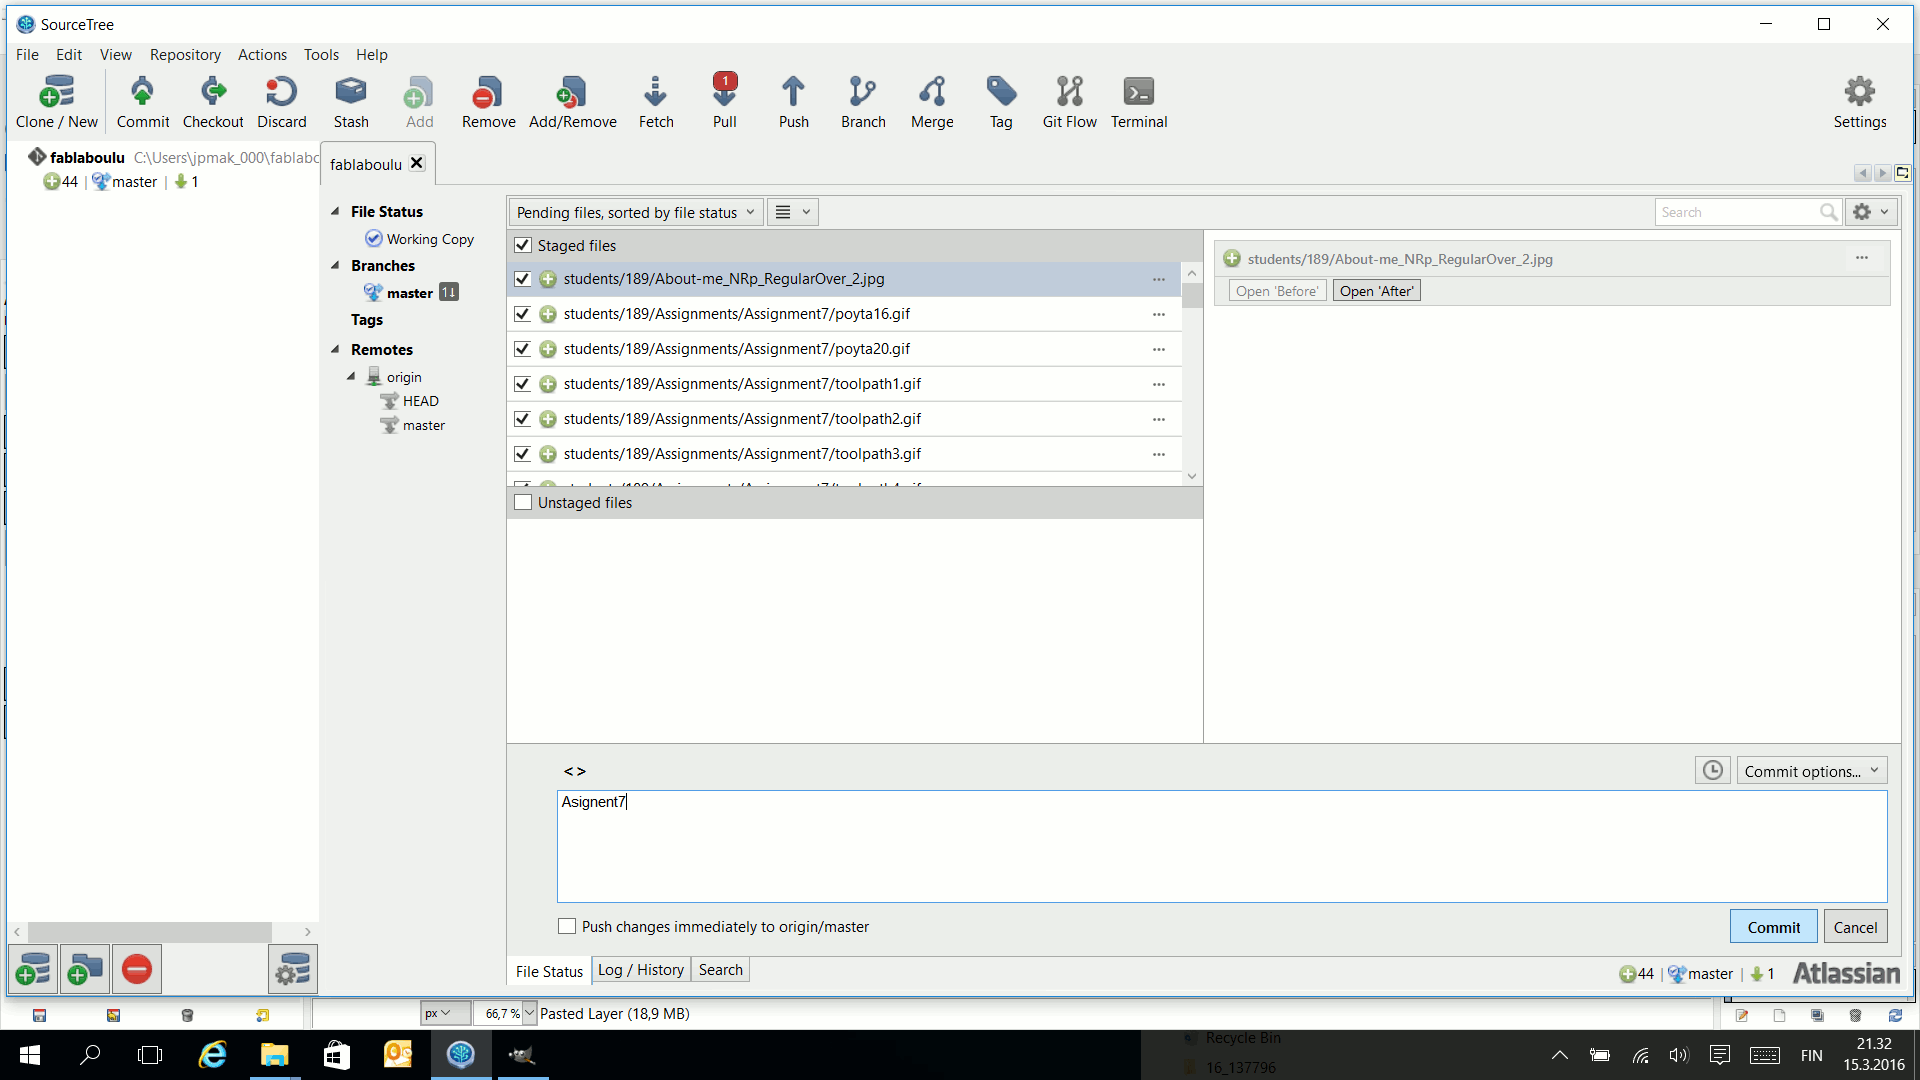Uncheck About-me_NRp_RegularOver_2.jpg staged file
The width and height of the screenshot is (1920, 1080).
(522, 279)
